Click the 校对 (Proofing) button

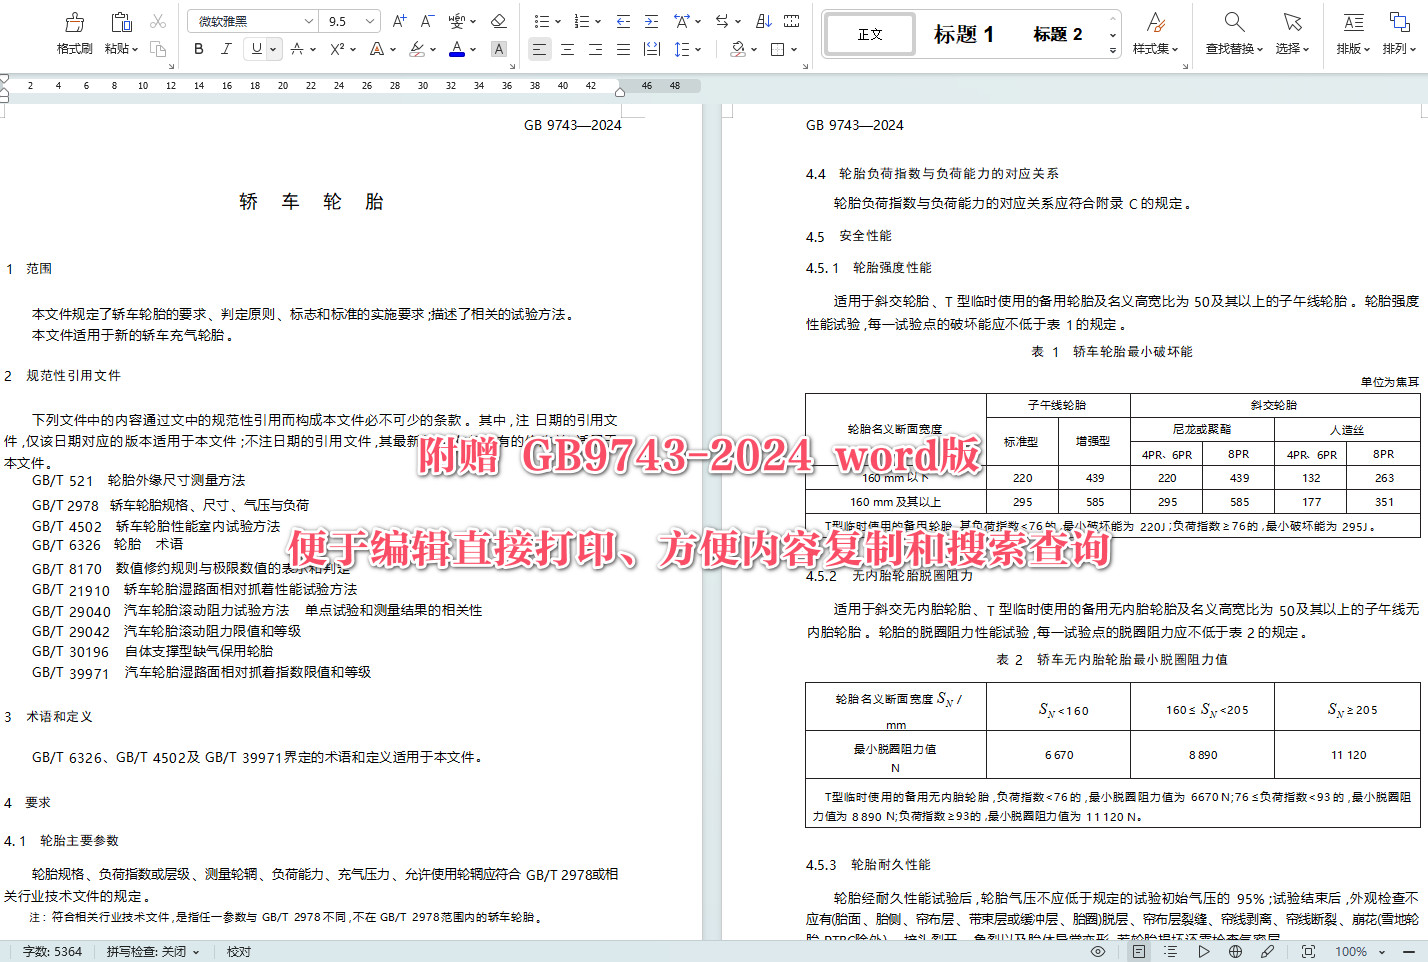[238, 951]
